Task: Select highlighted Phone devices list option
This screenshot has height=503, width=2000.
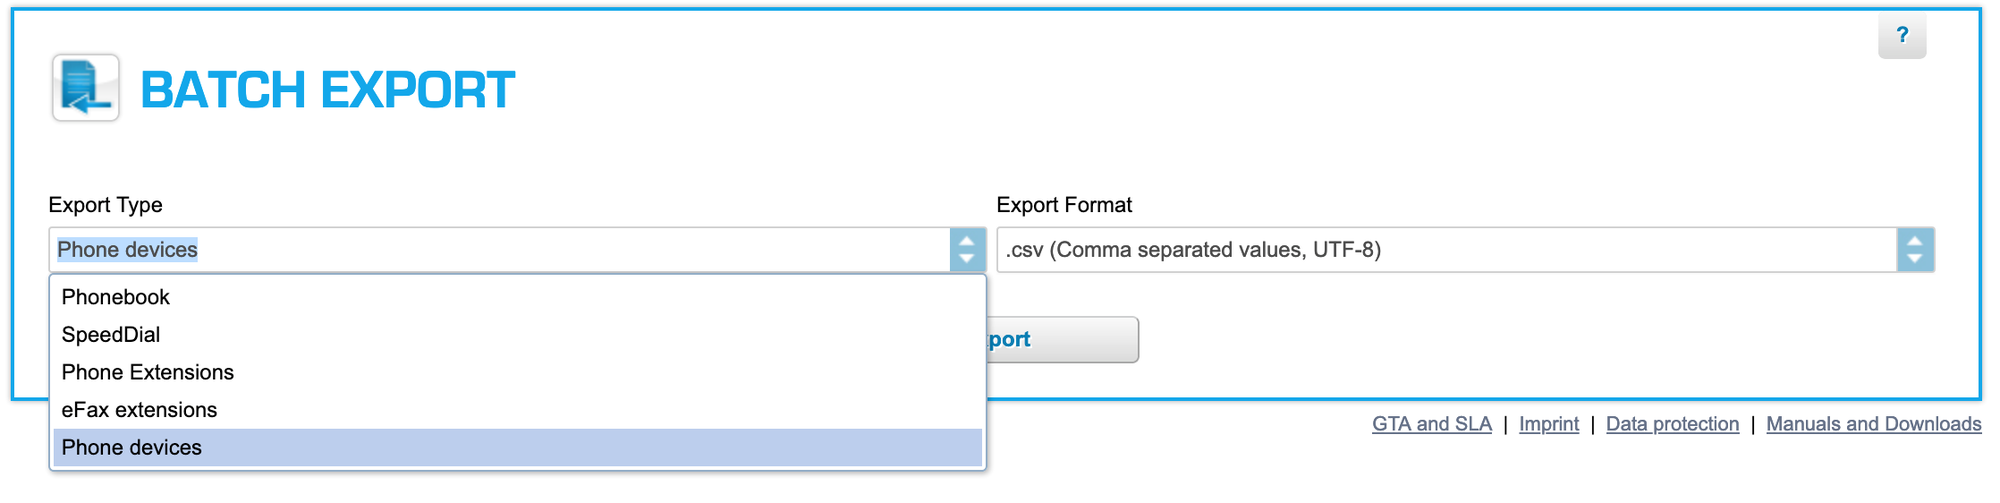Action: 132,448
